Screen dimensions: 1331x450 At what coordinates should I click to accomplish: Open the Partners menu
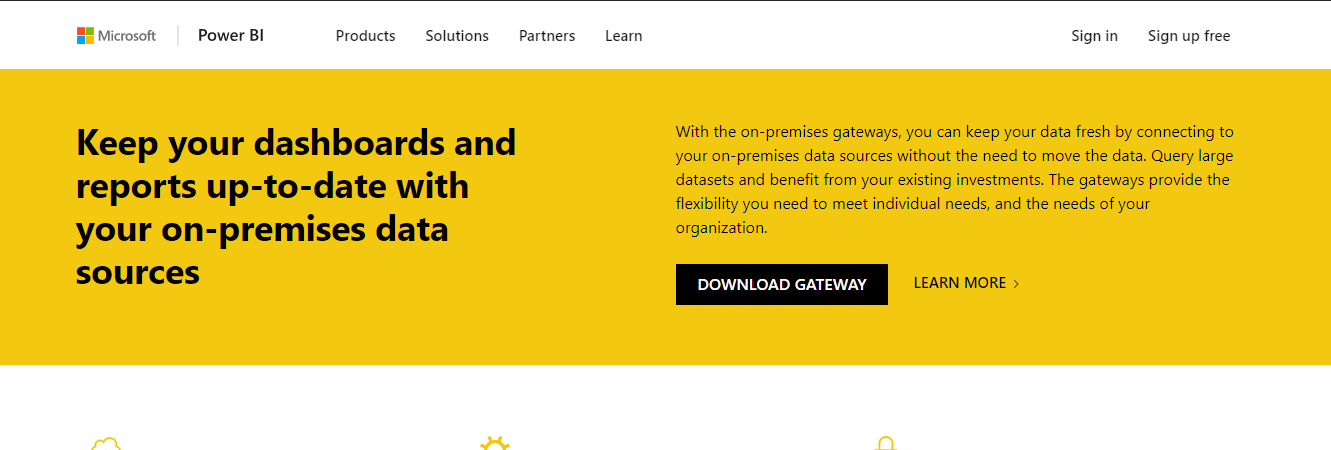click(x=547, y=36)
